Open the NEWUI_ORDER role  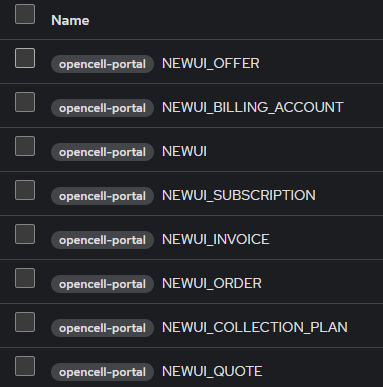tap(211, 283)
